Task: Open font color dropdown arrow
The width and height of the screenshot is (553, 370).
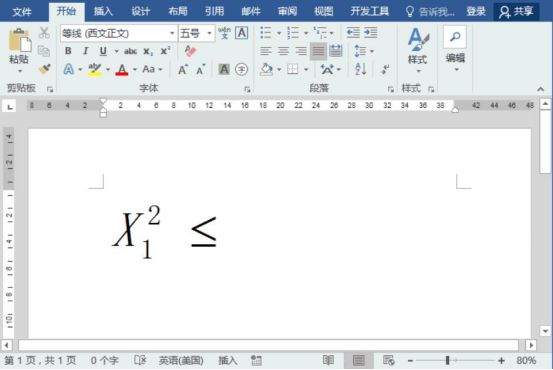Action: click(x=135, y=69)
